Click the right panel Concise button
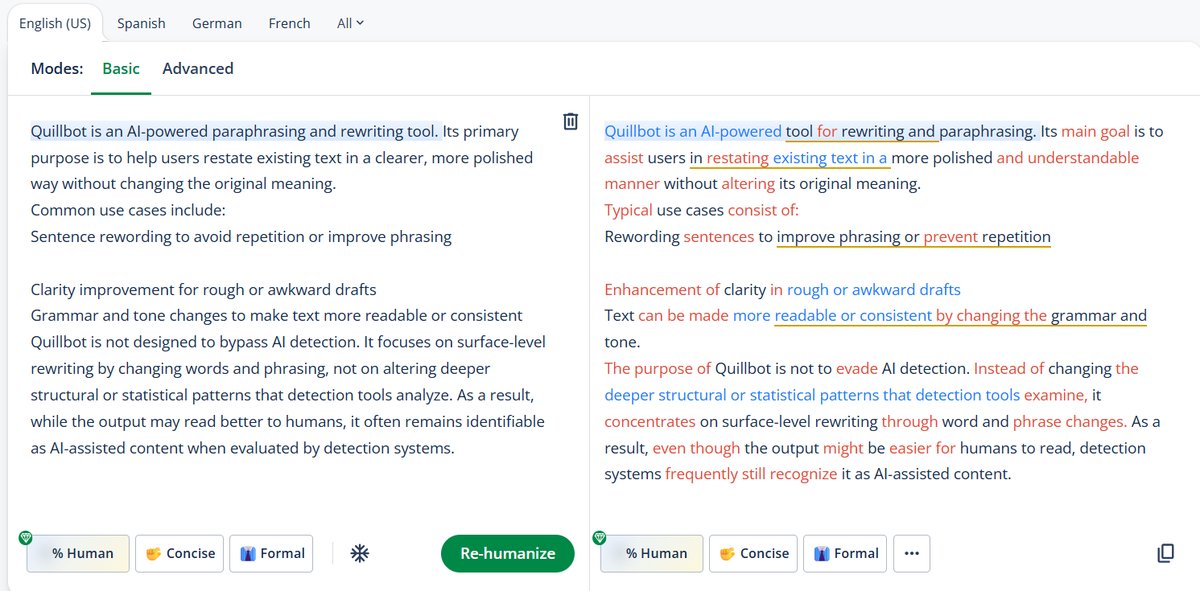Viewport: 1200px width, 591px height. tap(754, 553)
